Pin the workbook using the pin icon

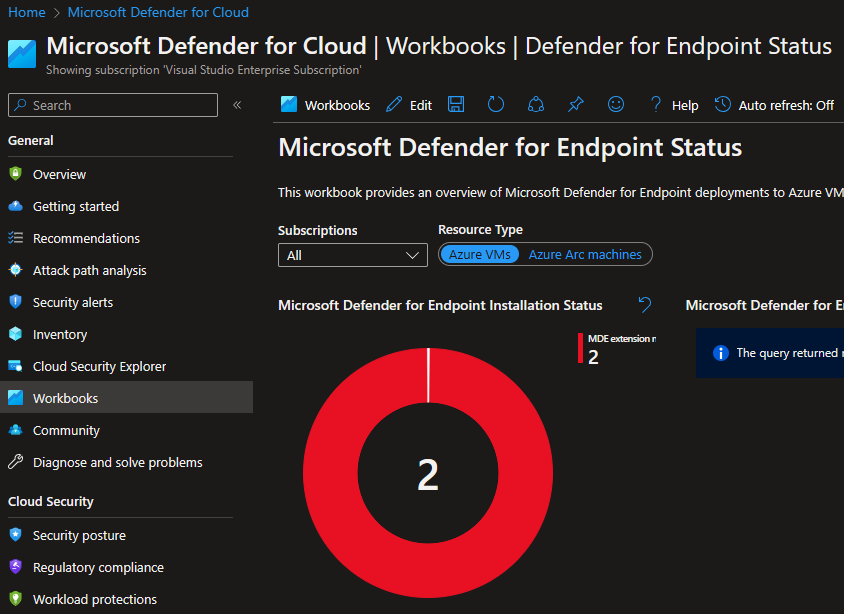tap(575, 104)
